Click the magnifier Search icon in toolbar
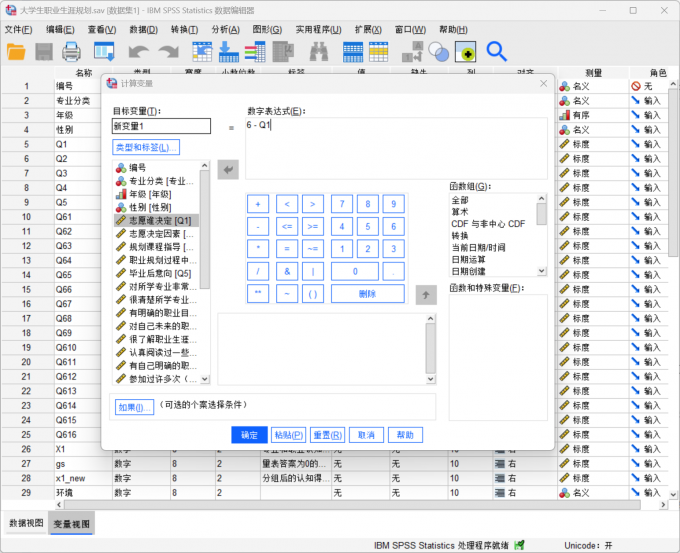 coord(496,52)
